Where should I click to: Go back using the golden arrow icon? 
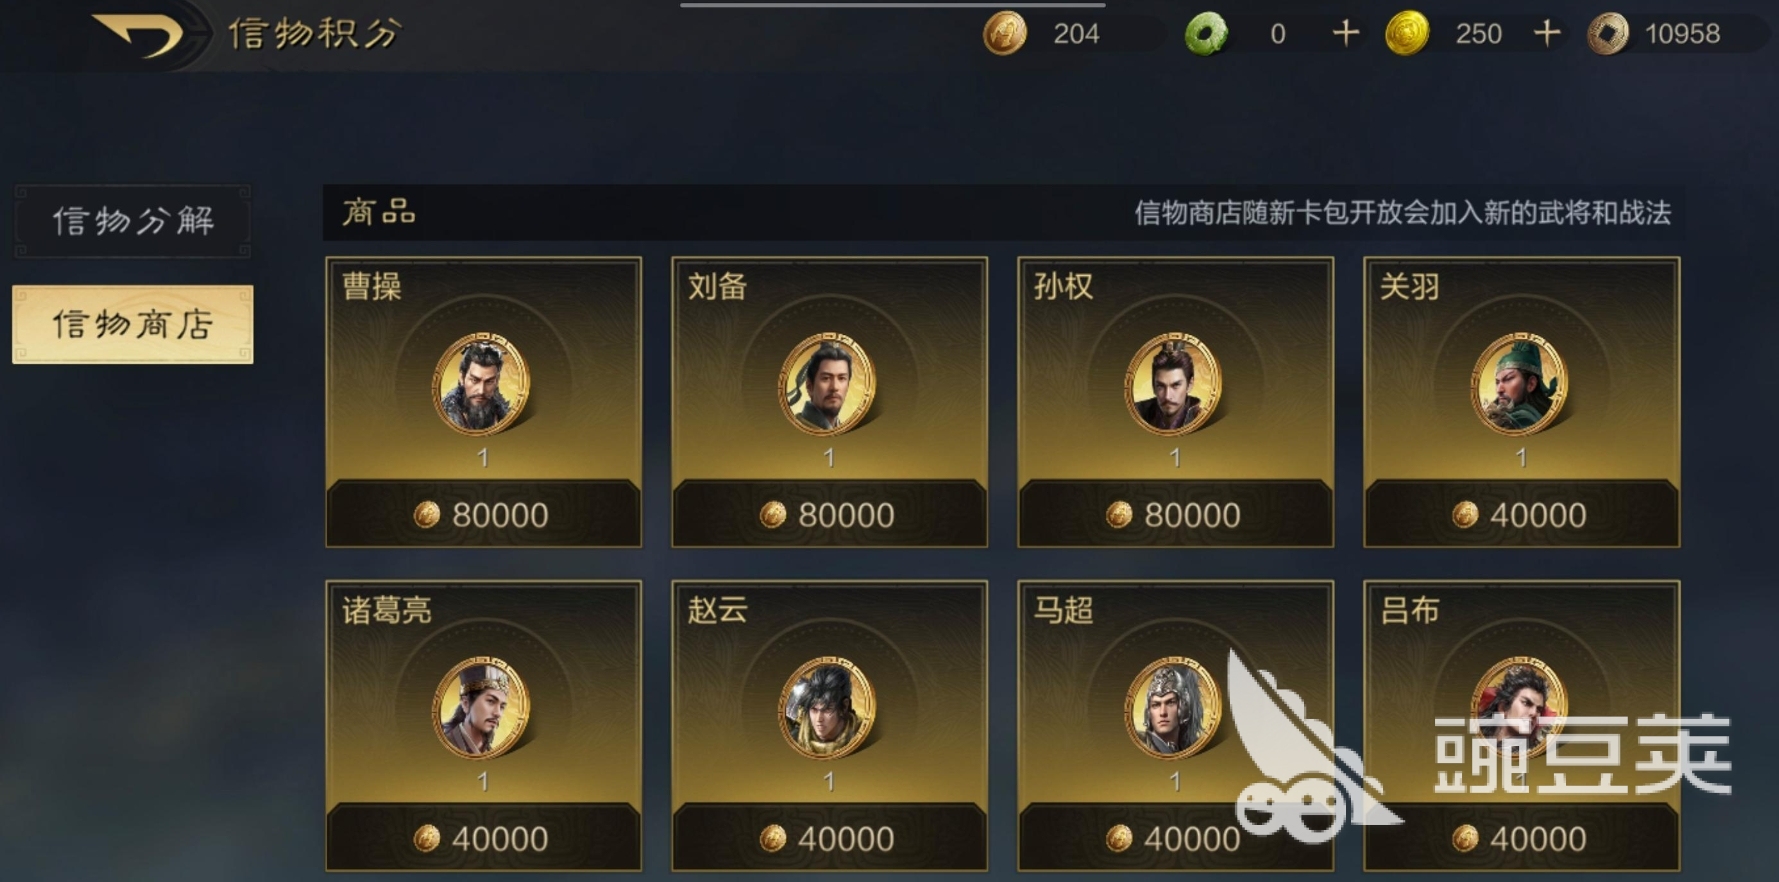tap(138, 35)
